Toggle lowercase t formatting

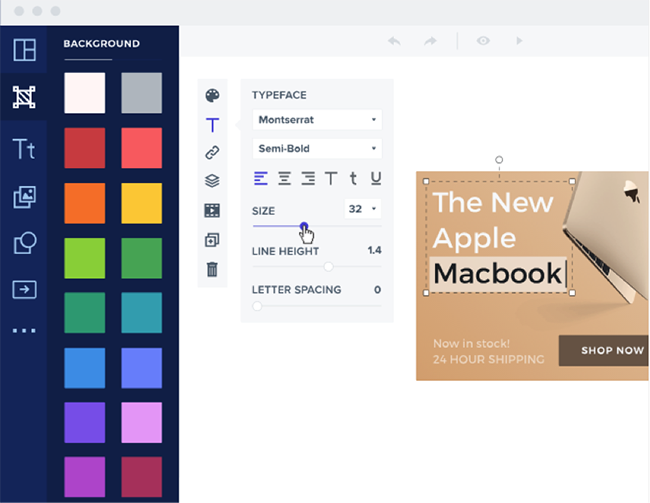click(x=353, y=178)
